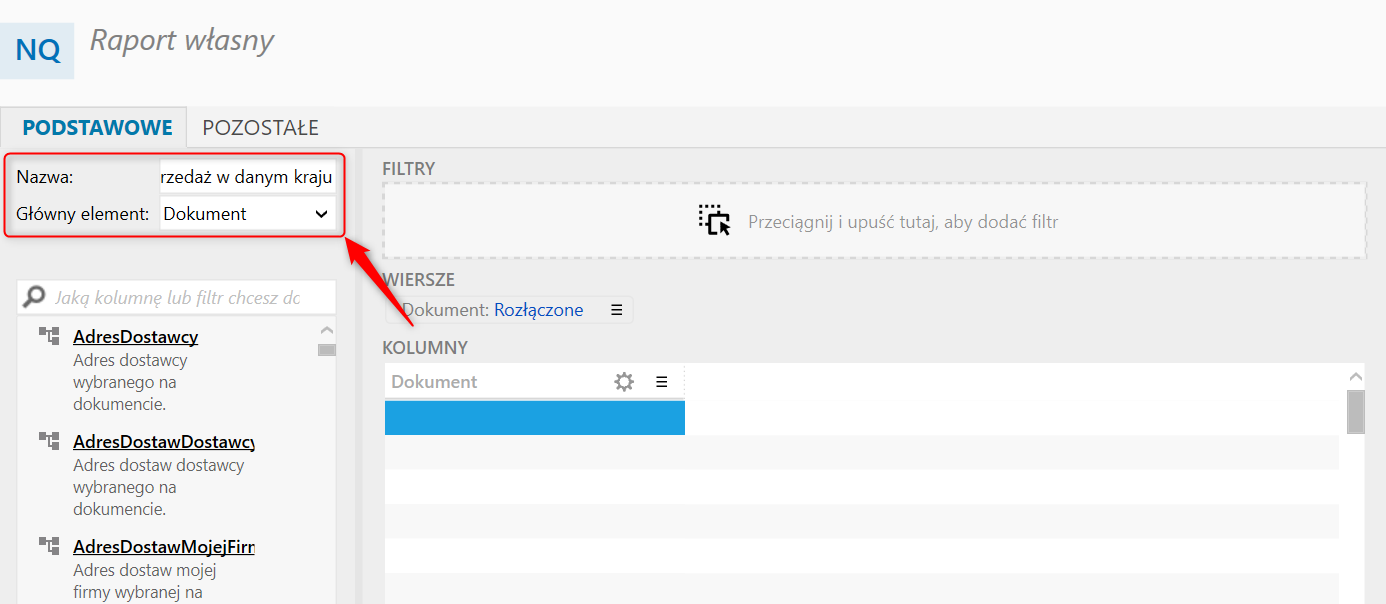Screen dimensions: 1386x604
Task: Click the Nazwa text input field
Action: pos(247,177)
